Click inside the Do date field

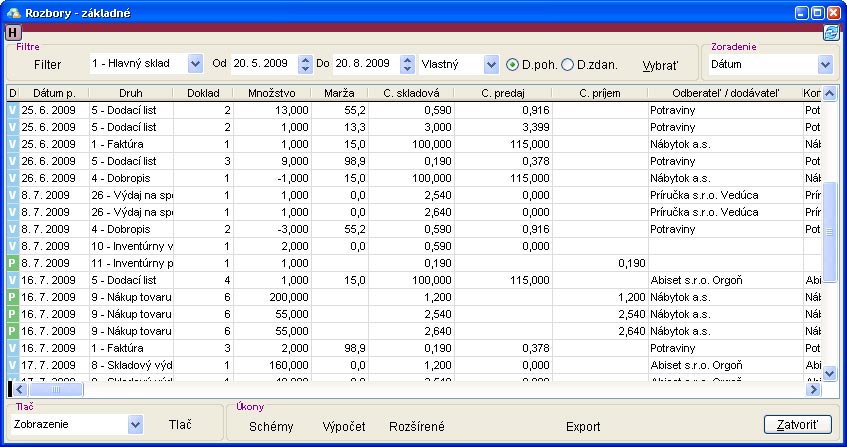click(x=363, y=64)
